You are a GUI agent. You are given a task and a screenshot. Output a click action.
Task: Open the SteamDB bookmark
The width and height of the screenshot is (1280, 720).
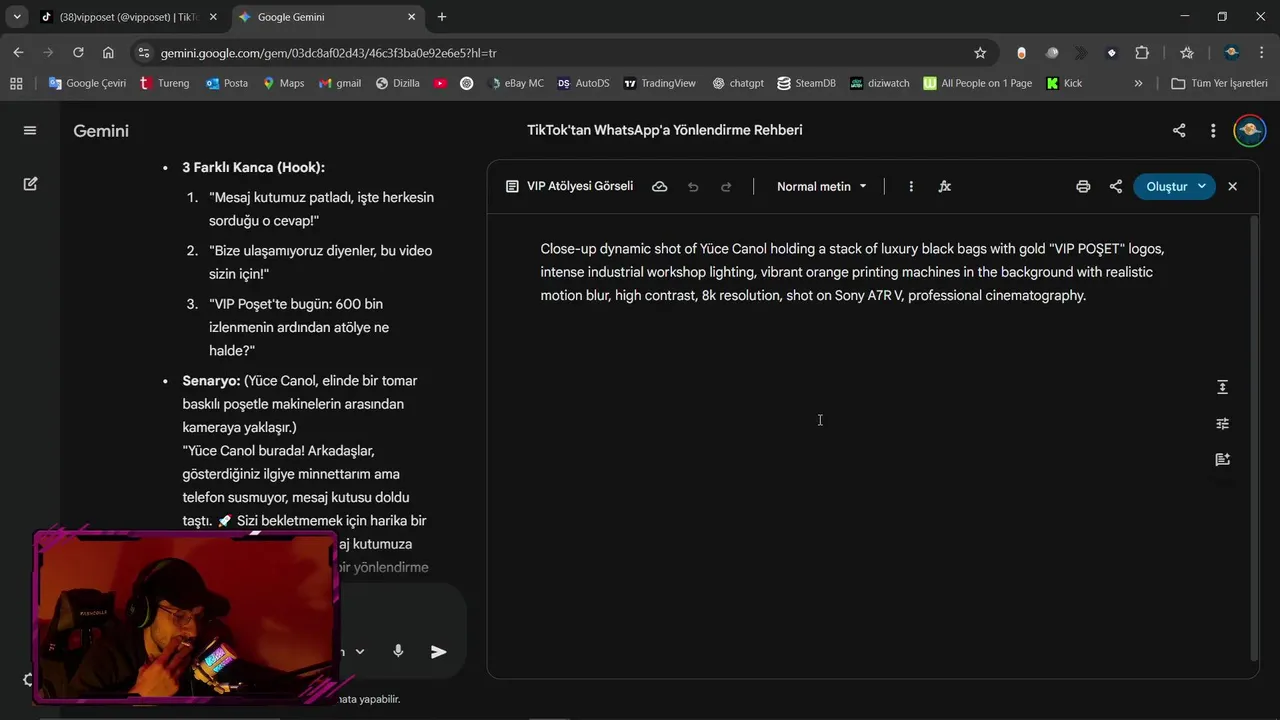(x=806, y=83)
